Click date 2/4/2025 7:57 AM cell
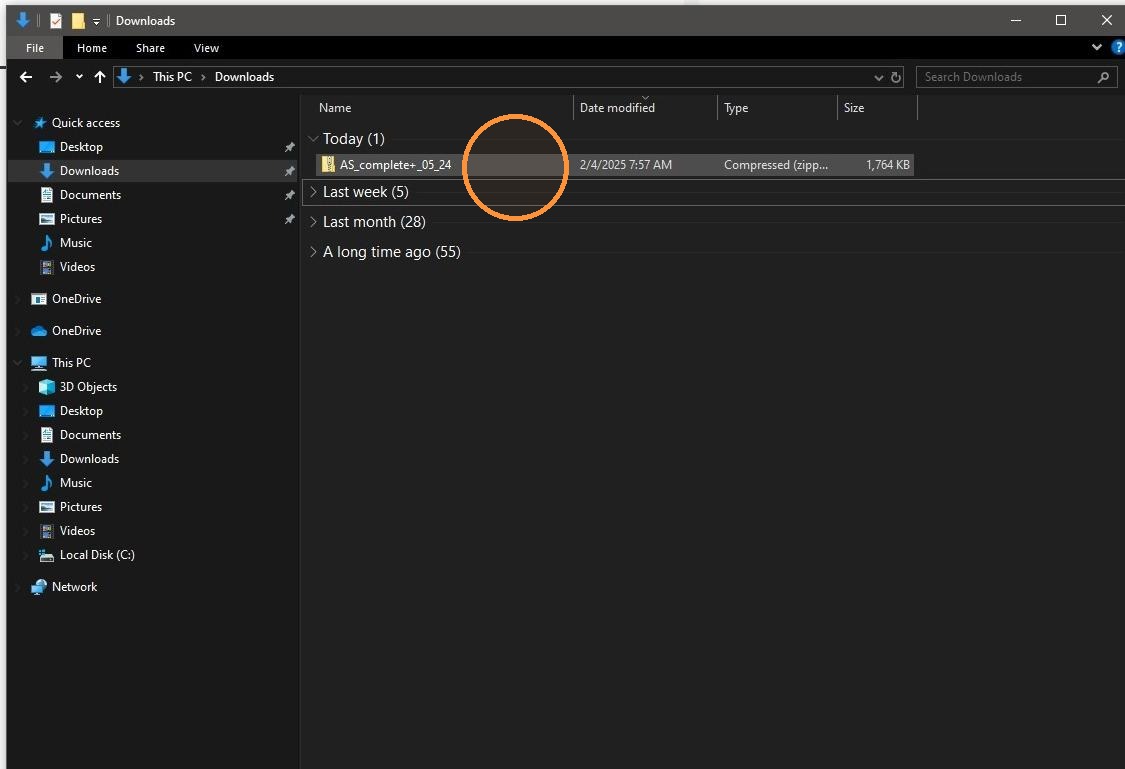This screenshot has height=769, width=1125. point(626,165)
